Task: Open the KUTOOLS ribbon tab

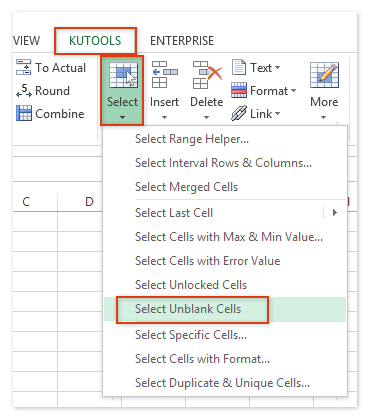Action: 95,41
